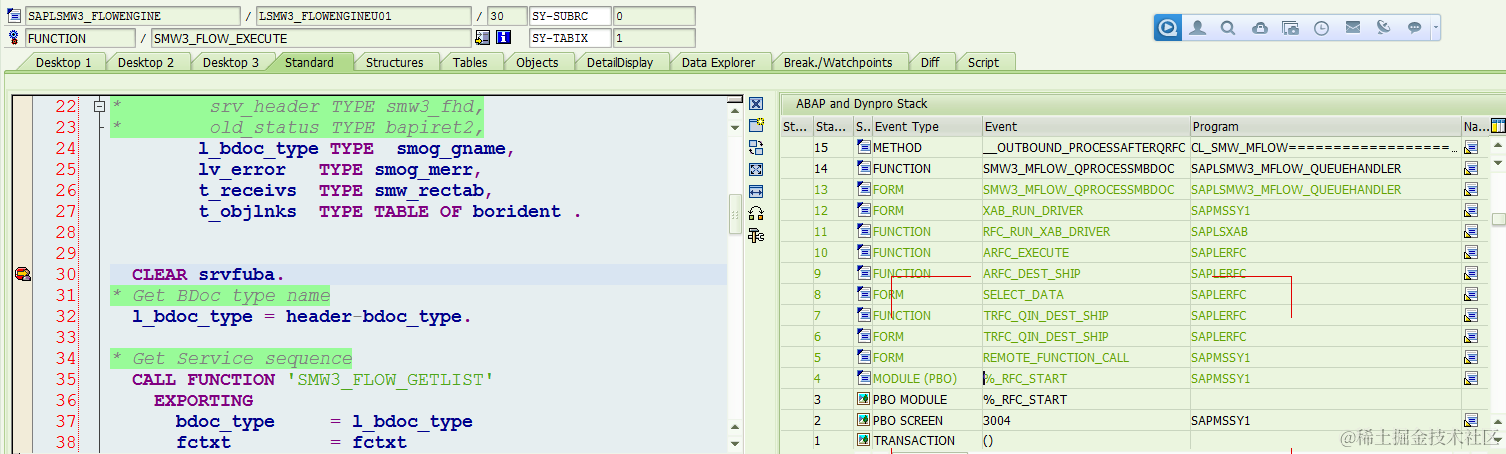Viewport: 1506px width, 454px height.
Task: Click the RFC_RUN_XAB_DRIVER event cell
Action: pyautogui.click(x=1085, y=232)
